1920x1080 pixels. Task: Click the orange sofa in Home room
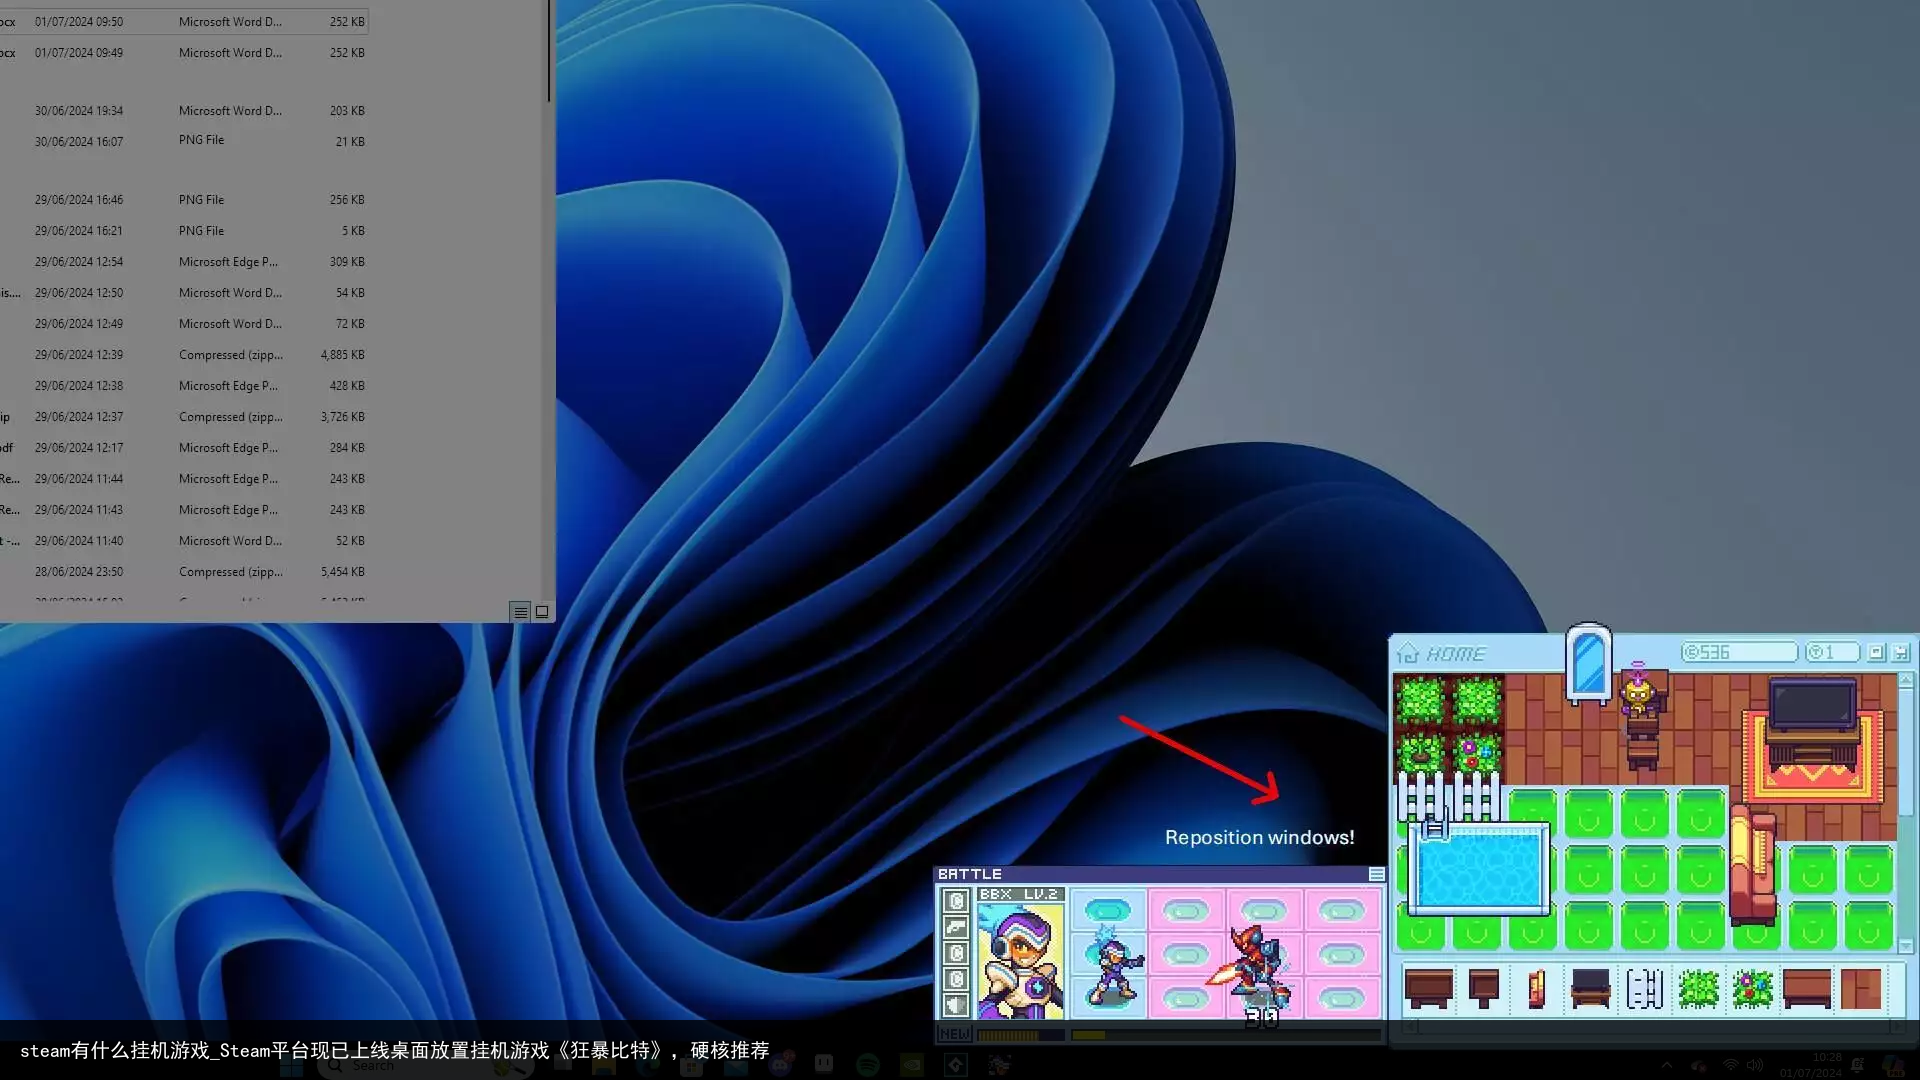point(1752,865)
